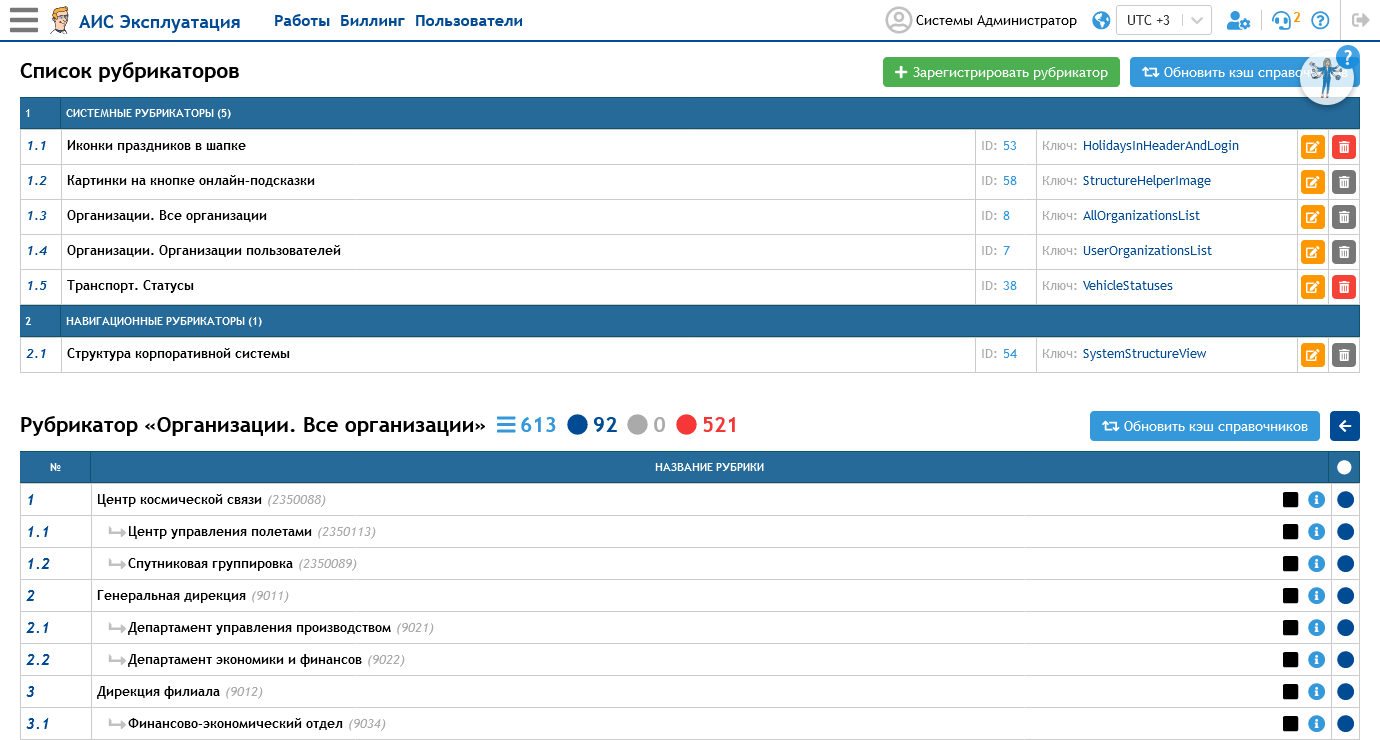Click ID 58 value

point(1010,181)
